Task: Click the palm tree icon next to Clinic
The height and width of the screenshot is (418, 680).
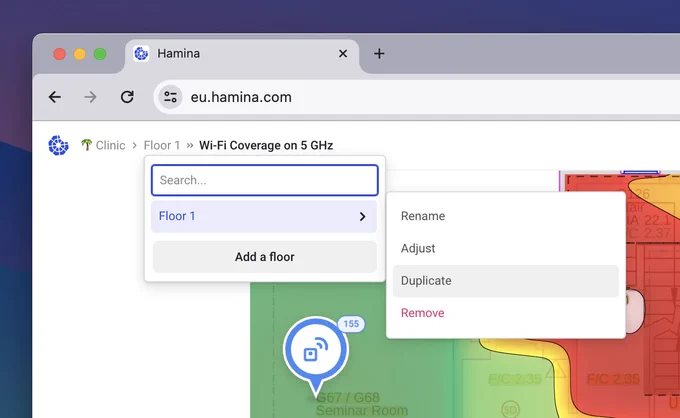Action: pos(86,144)
